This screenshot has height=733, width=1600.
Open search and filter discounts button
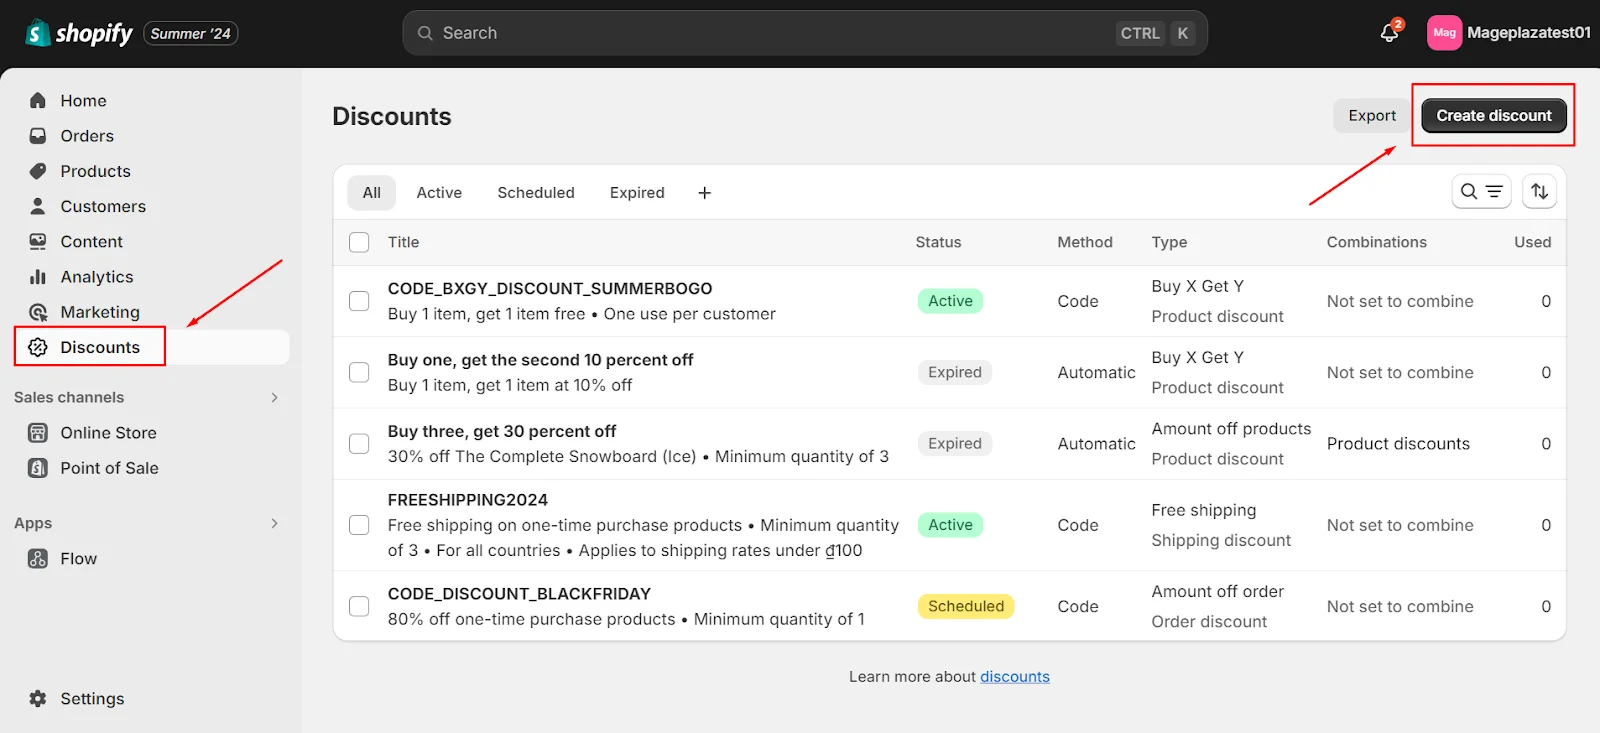(x=1481, y=191)
